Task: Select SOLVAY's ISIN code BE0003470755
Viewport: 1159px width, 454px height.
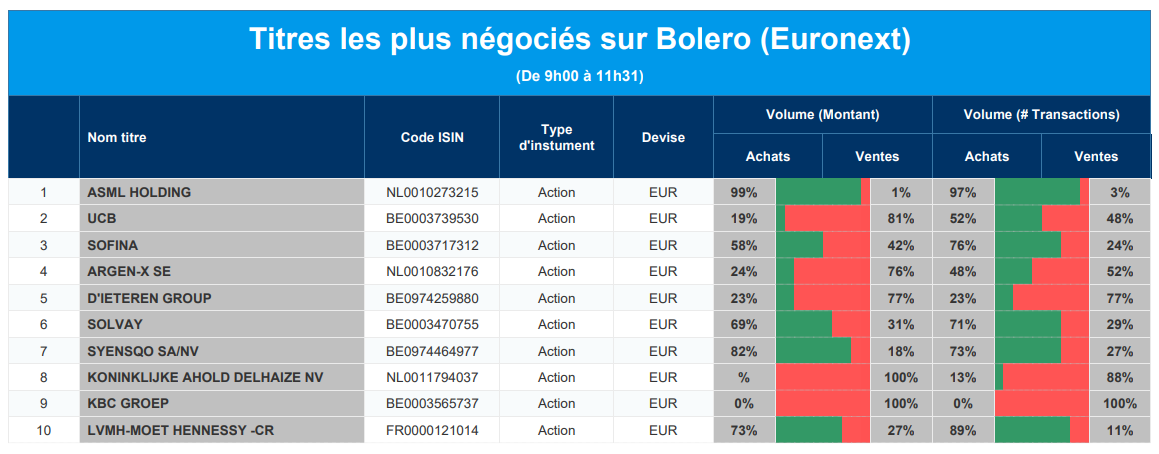Action: pos(432,325)
